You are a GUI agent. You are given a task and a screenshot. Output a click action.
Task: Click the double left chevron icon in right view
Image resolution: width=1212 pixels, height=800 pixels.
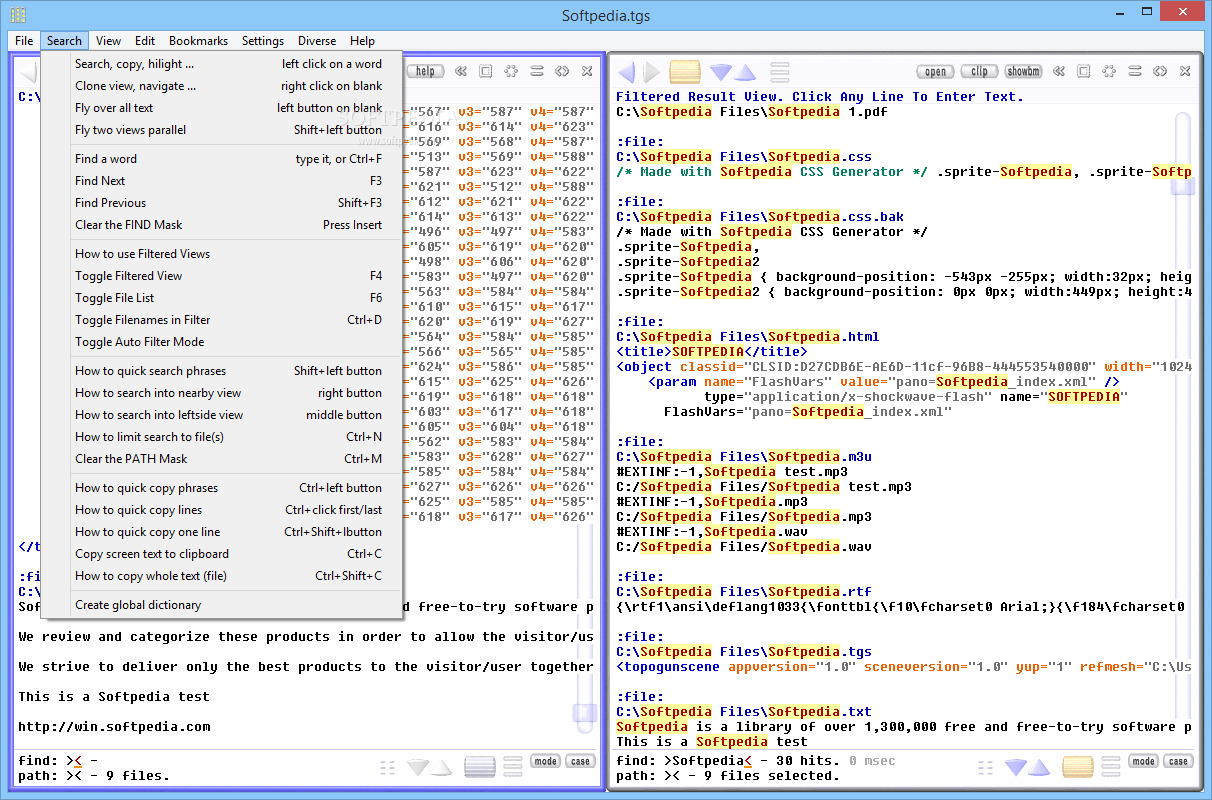(x=1058, y=72)
